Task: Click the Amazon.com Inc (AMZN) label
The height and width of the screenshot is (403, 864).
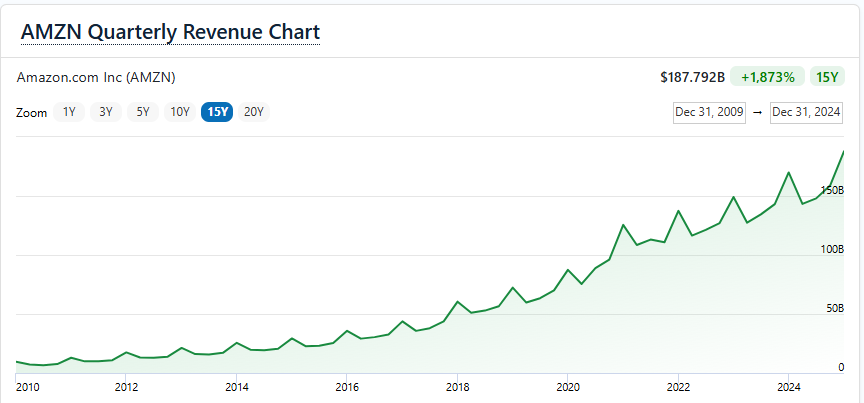Action: tap(96, 78)
